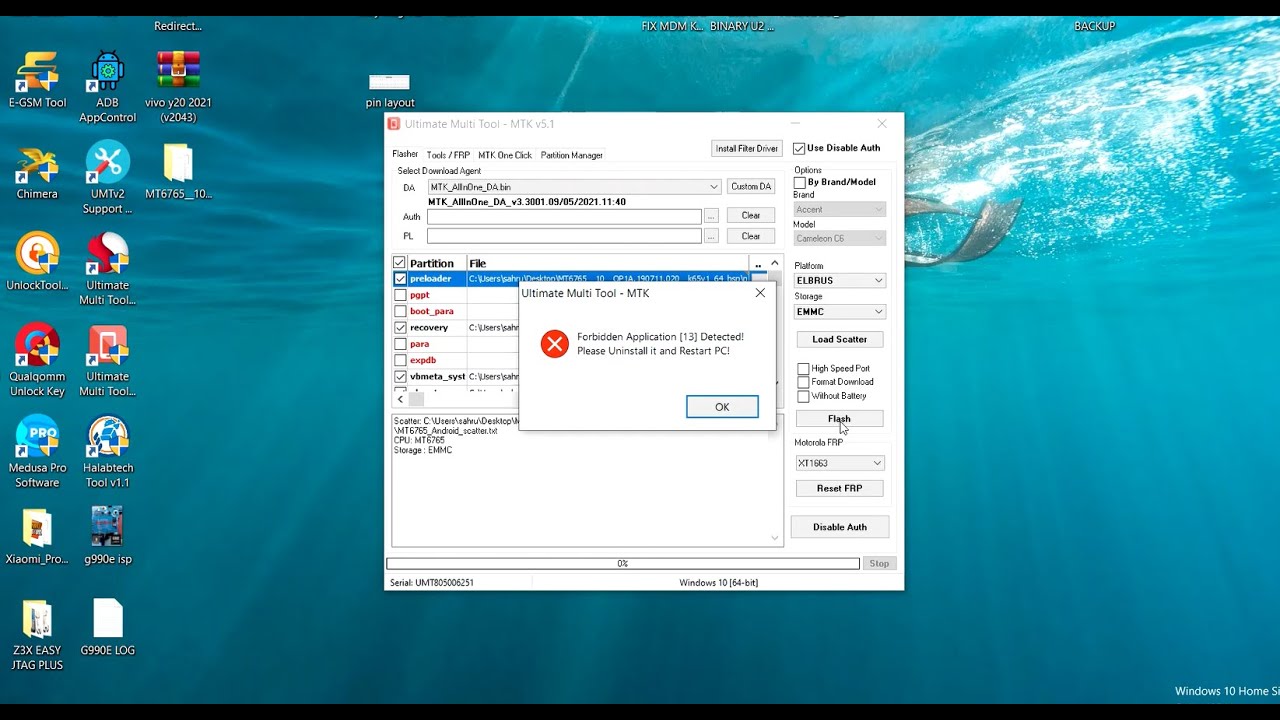Click the Install Filter Driver button
This screenshot has width=1280, height=720.
[746, 148]
